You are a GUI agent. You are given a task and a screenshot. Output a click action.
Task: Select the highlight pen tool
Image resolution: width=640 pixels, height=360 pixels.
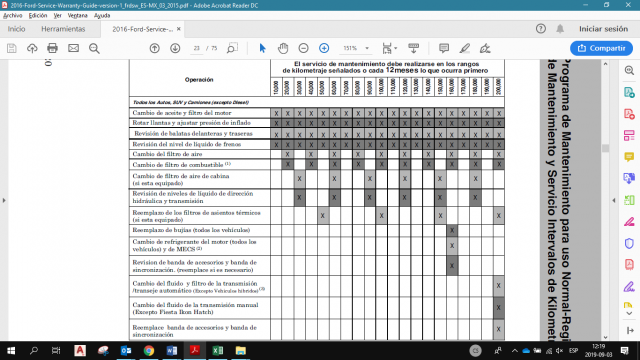click(x=464, y=48)
